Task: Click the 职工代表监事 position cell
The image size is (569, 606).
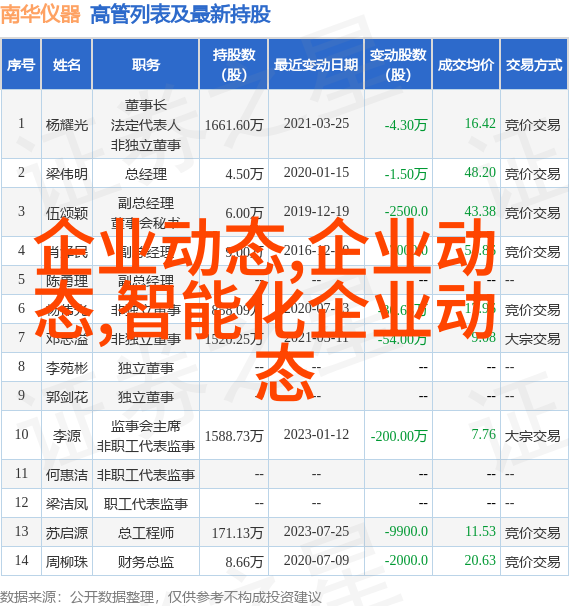Action: [146, 504]
